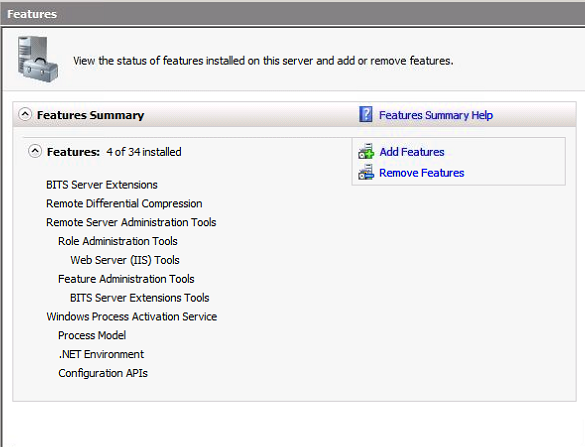Image resolution: width=585 pixels, height=447 pixels.
Task: Collapse the Features Summary section
Action: [25, 114]
